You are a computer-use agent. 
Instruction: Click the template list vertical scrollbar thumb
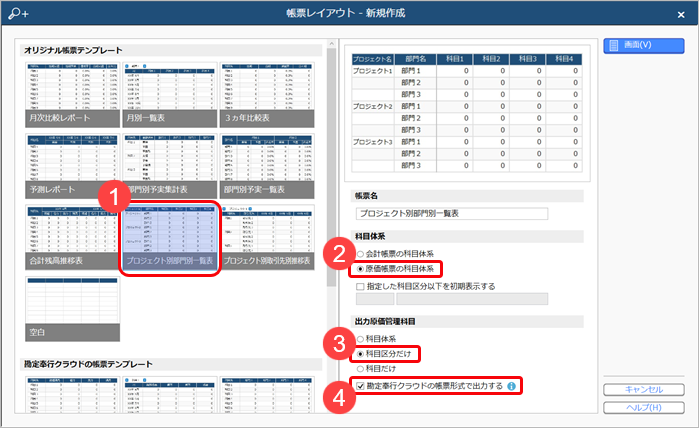coord(331,167)
